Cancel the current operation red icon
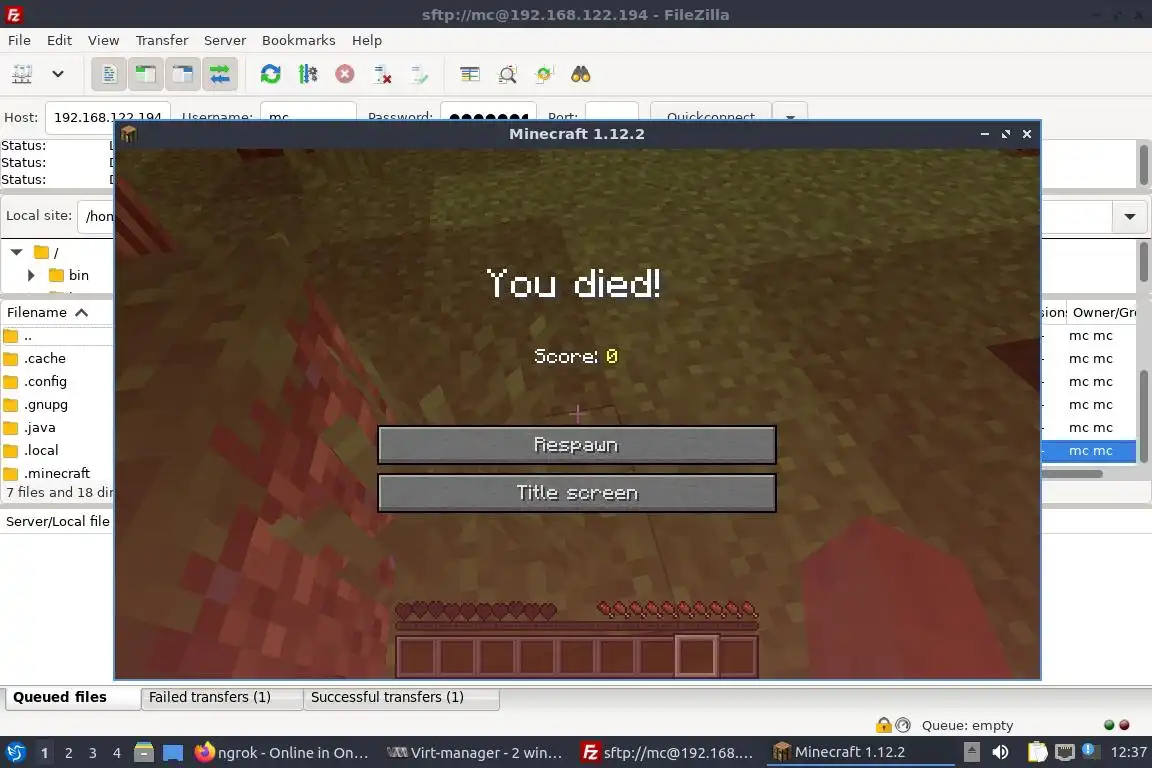Viewport: 1152px width, 768px height. point(345,74)
